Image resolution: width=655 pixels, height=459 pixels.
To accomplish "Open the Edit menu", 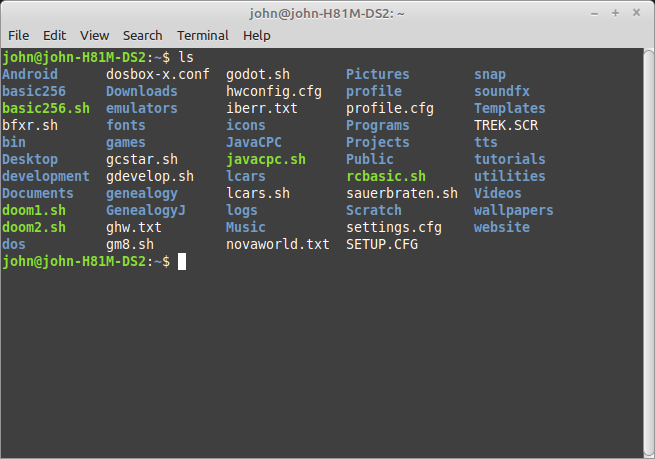I will point(55,35).
